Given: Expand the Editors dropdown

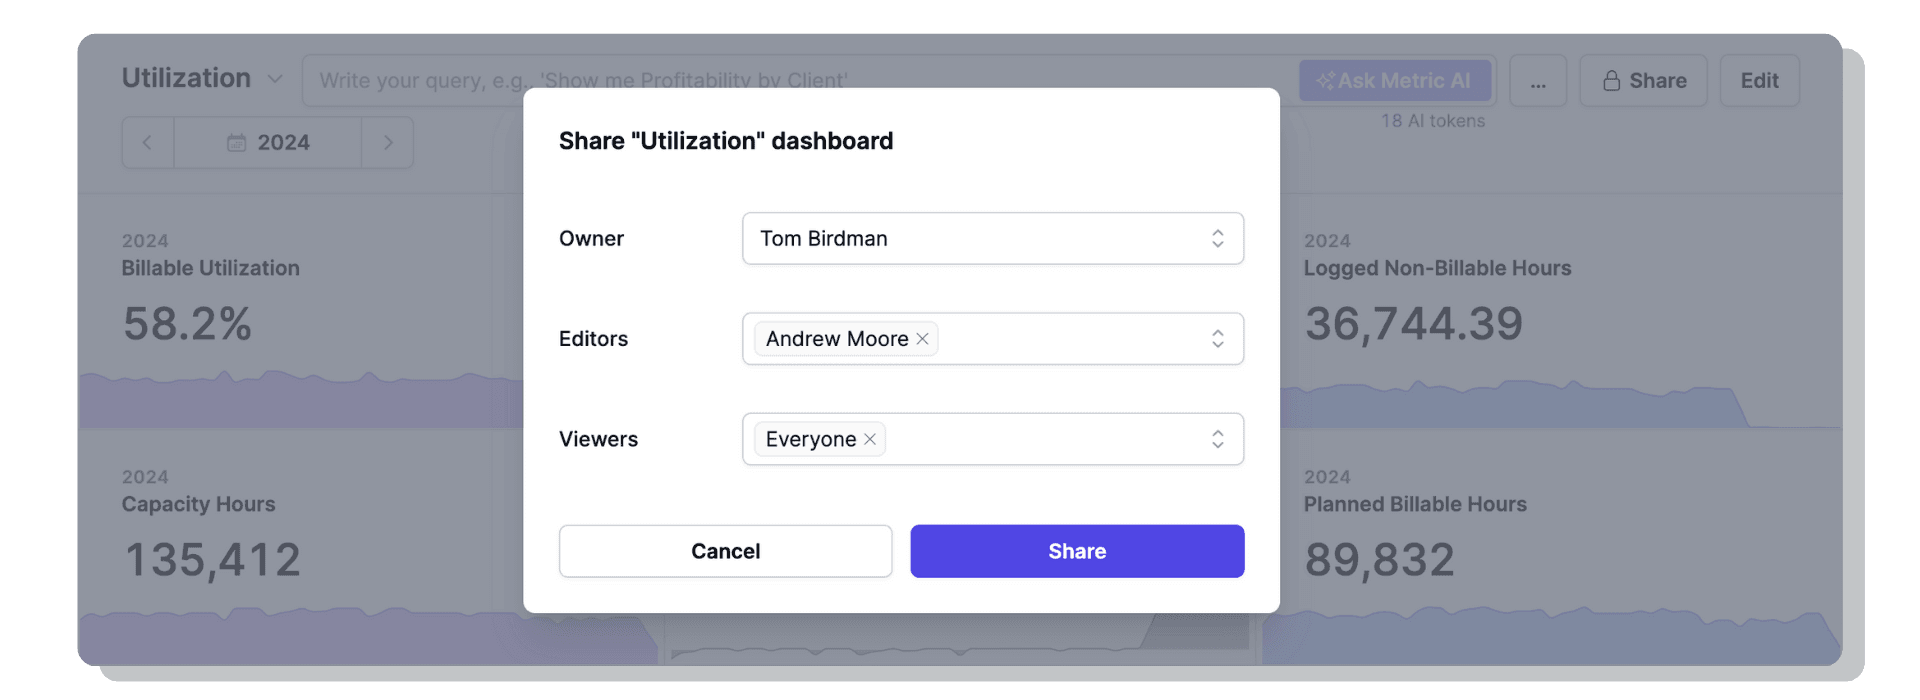Looking at the screenshot, I should (x=1218, y=339).
